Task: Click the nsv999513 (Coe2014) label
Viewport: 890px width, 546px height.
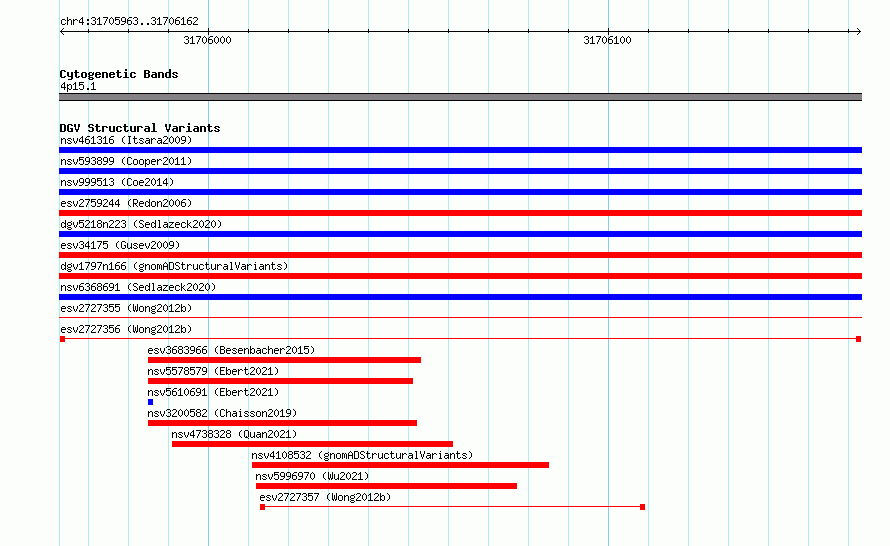Action: pyautogui.click(x=117, y=182)
